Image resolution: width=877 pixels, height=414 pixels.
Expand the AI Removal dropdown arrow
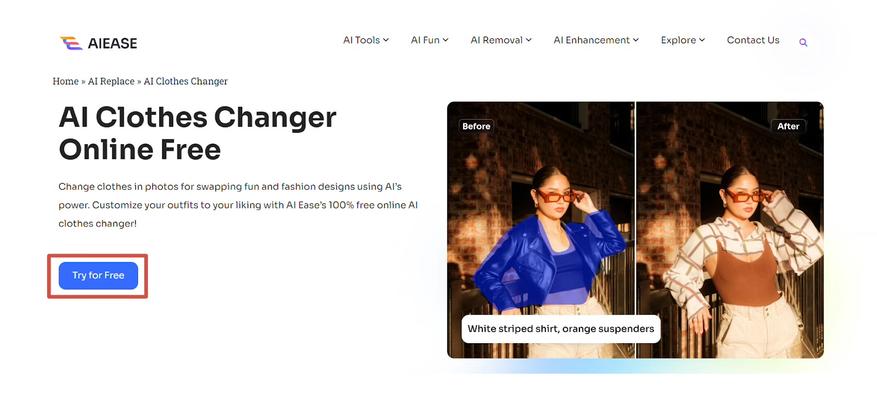529,40
